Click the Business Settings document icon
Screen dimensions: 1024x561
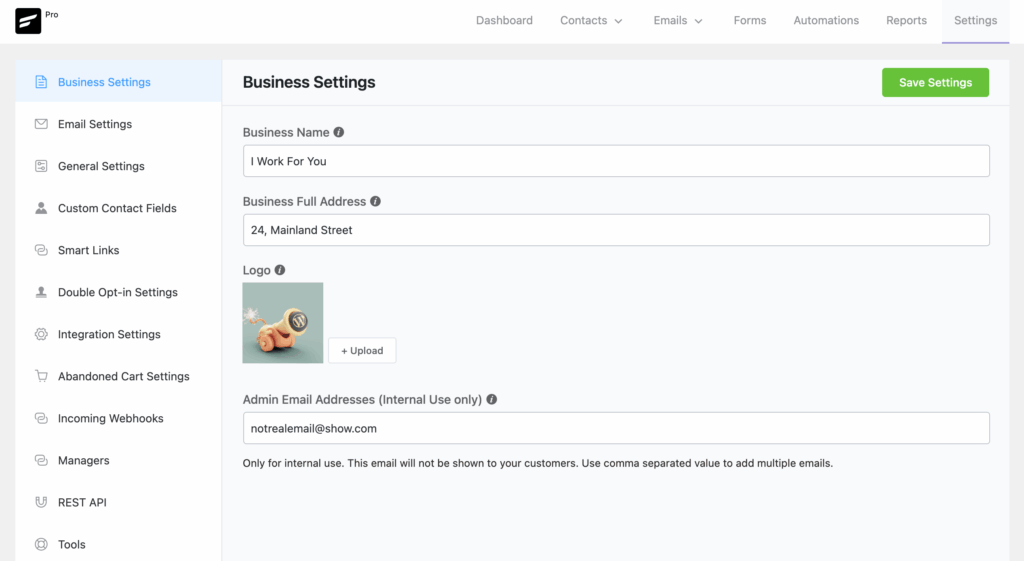click(x=41, y=82)
